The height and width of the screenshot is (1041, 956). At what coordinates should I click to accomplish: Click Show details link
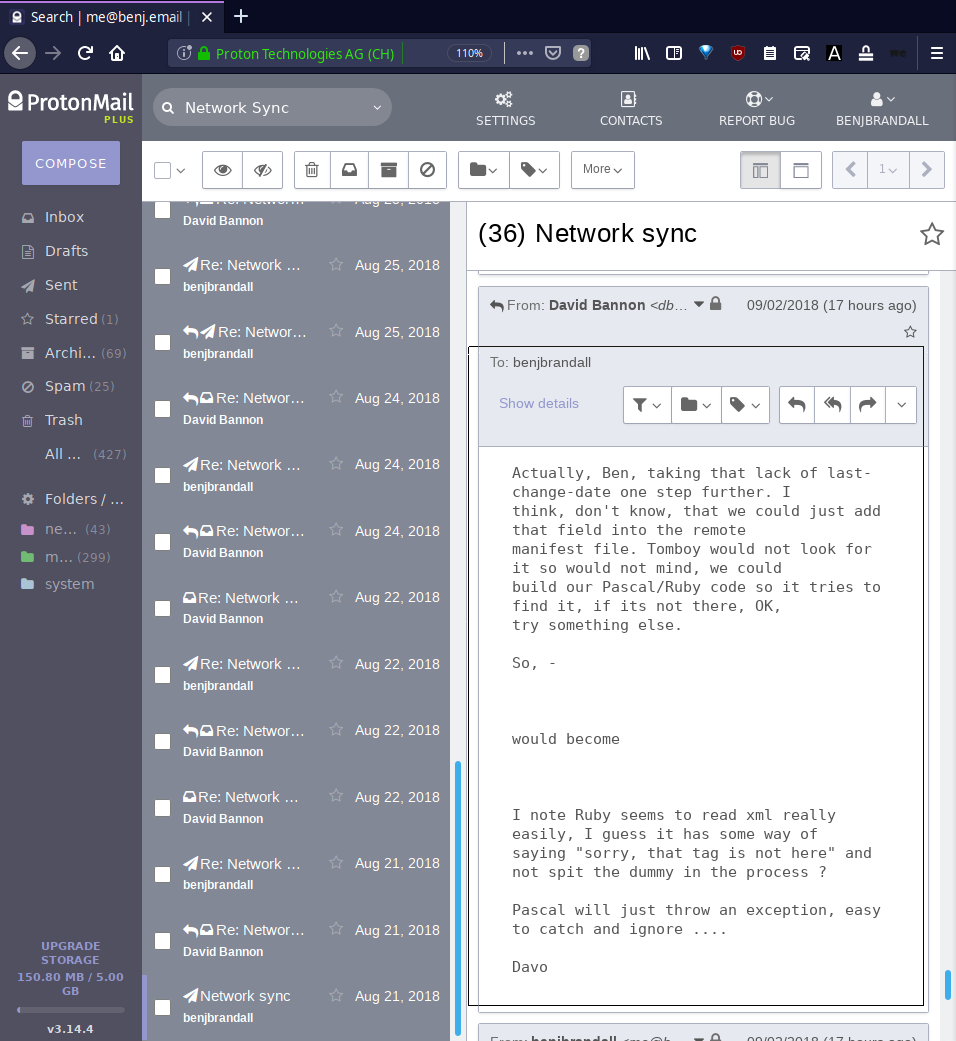(x=538, y=403)
